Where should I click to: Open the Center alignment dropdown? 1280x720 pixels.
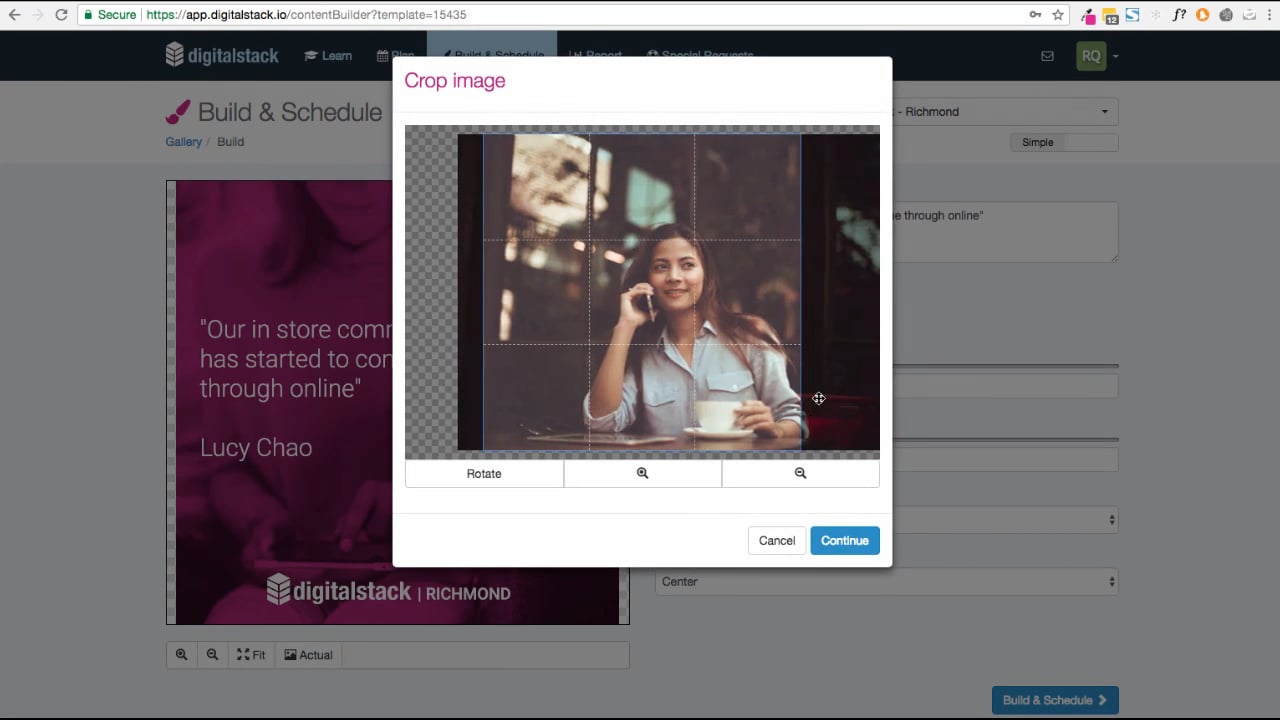pyautogui.click(x=887, y=582)
